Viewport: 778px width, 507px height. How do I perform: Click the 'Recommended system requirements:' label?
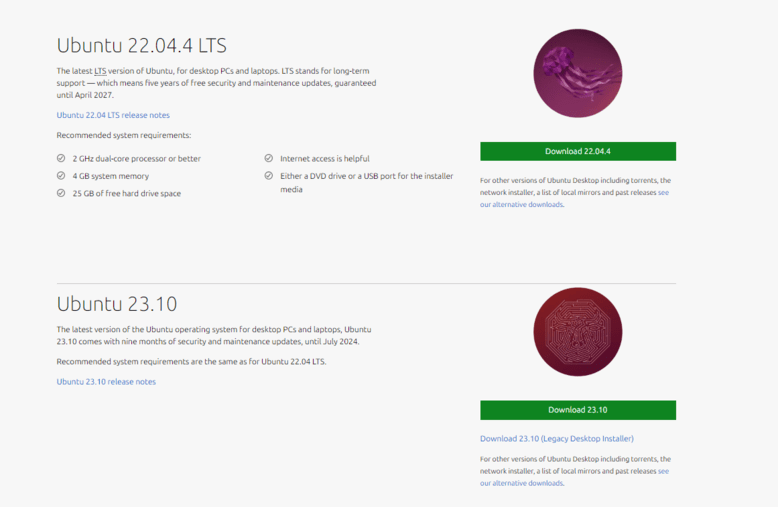[x=123, y=135]
